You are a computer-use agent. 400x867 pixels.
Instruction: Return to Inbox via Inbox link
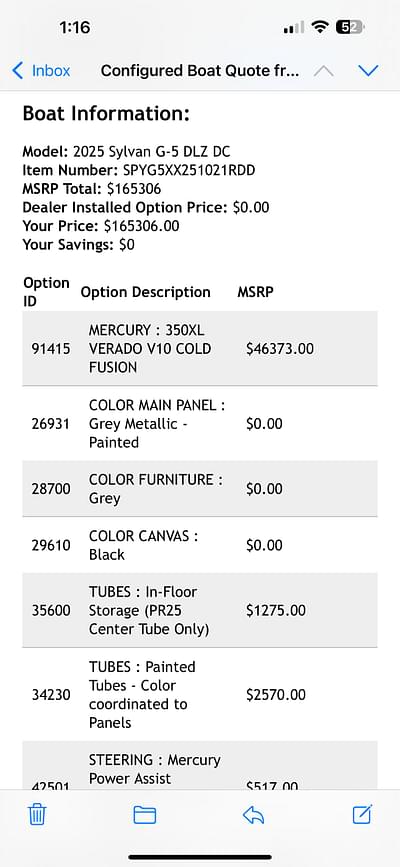(x=51, y=71)
